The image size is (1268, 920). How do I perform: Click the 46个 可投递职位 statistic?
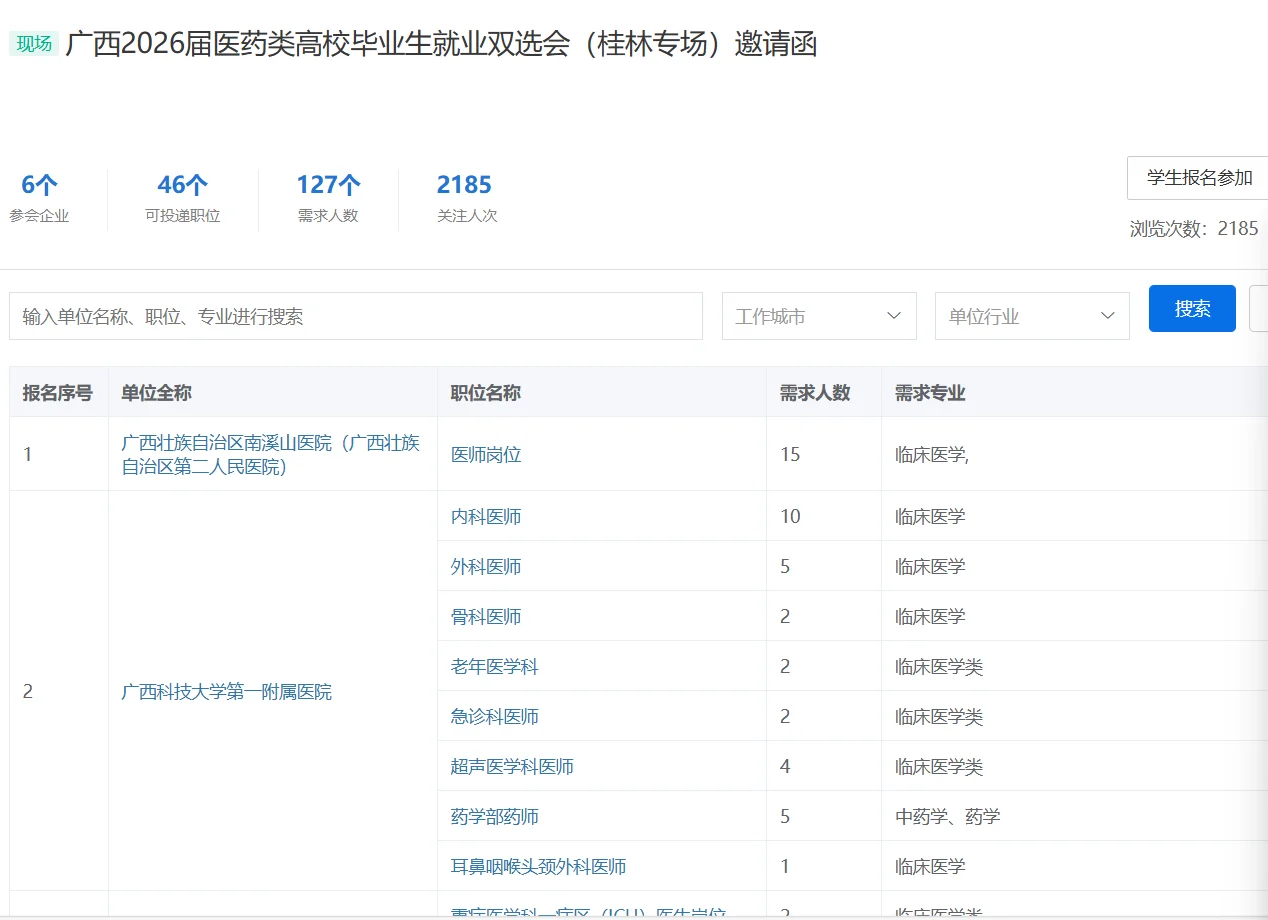click(x=182, y=198)
